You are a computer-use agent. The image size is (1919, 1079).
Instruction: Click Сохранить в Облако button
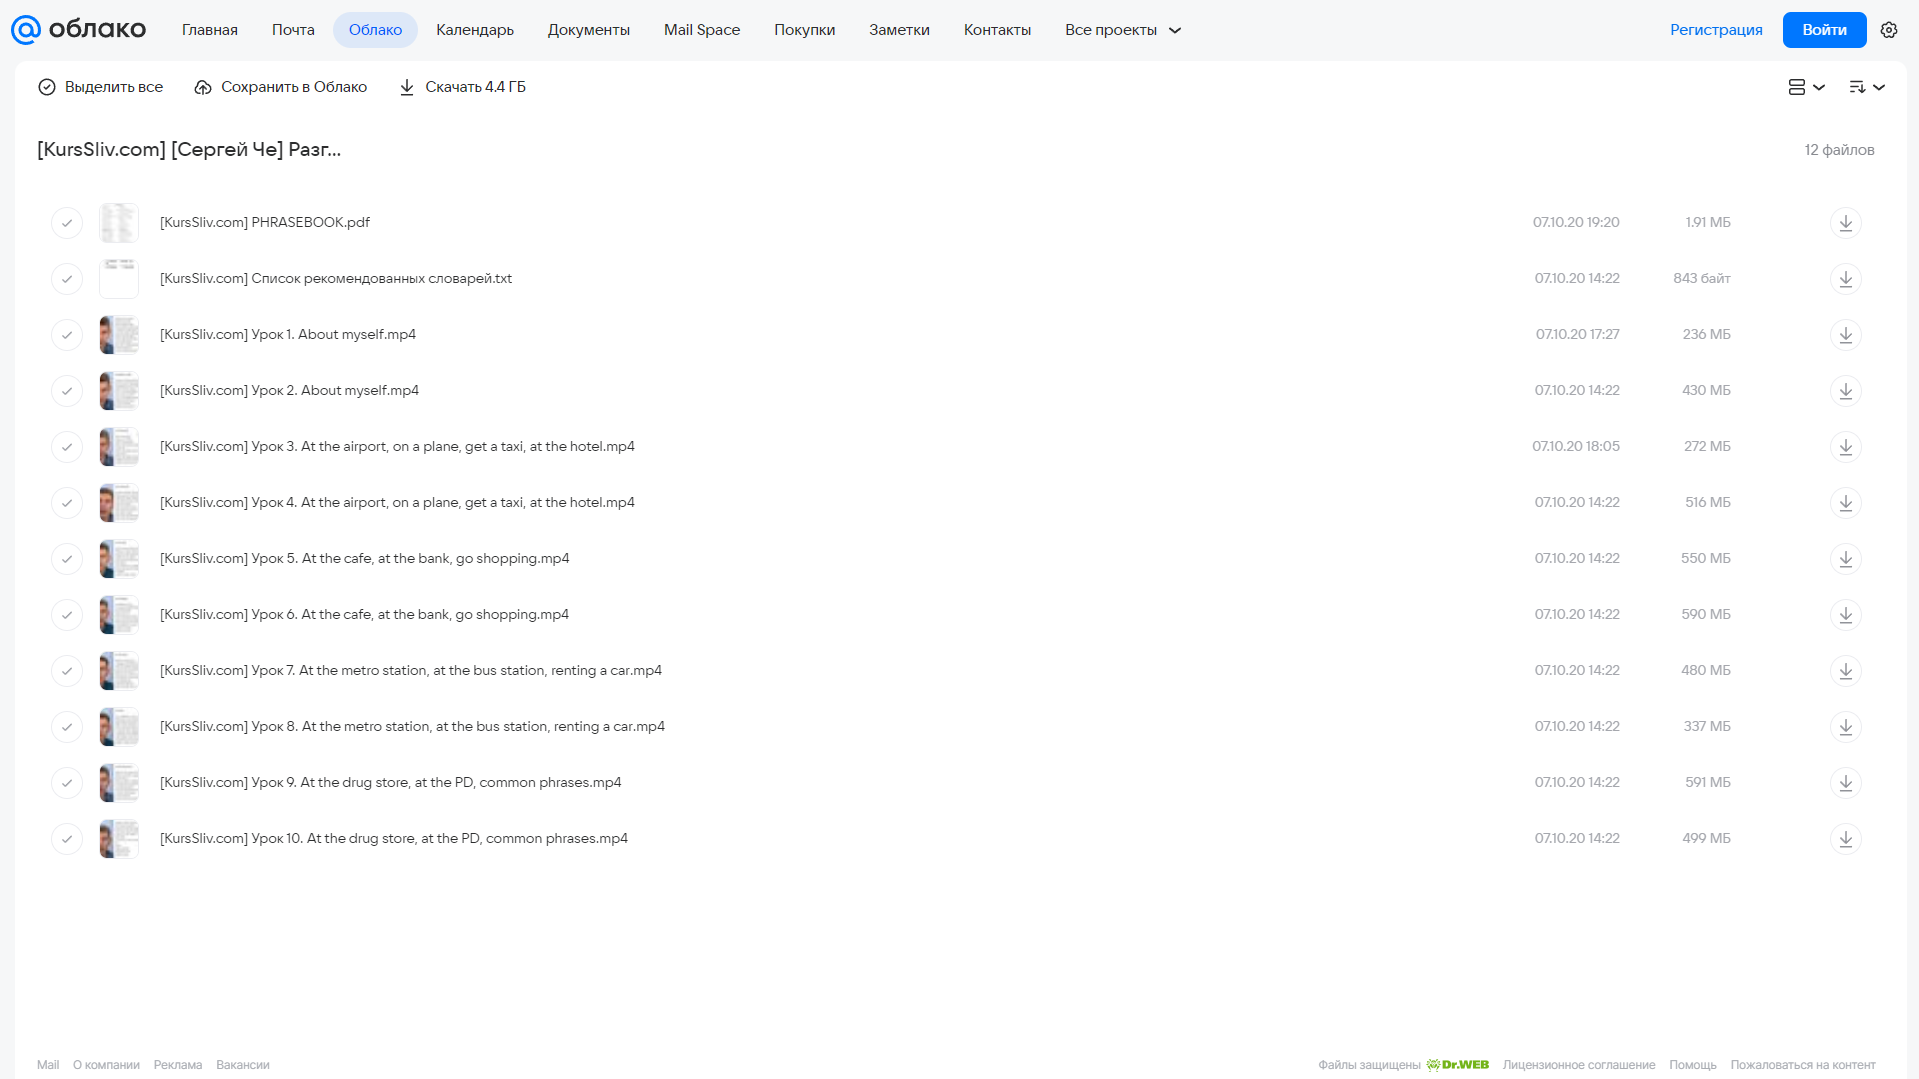[281, 87]
